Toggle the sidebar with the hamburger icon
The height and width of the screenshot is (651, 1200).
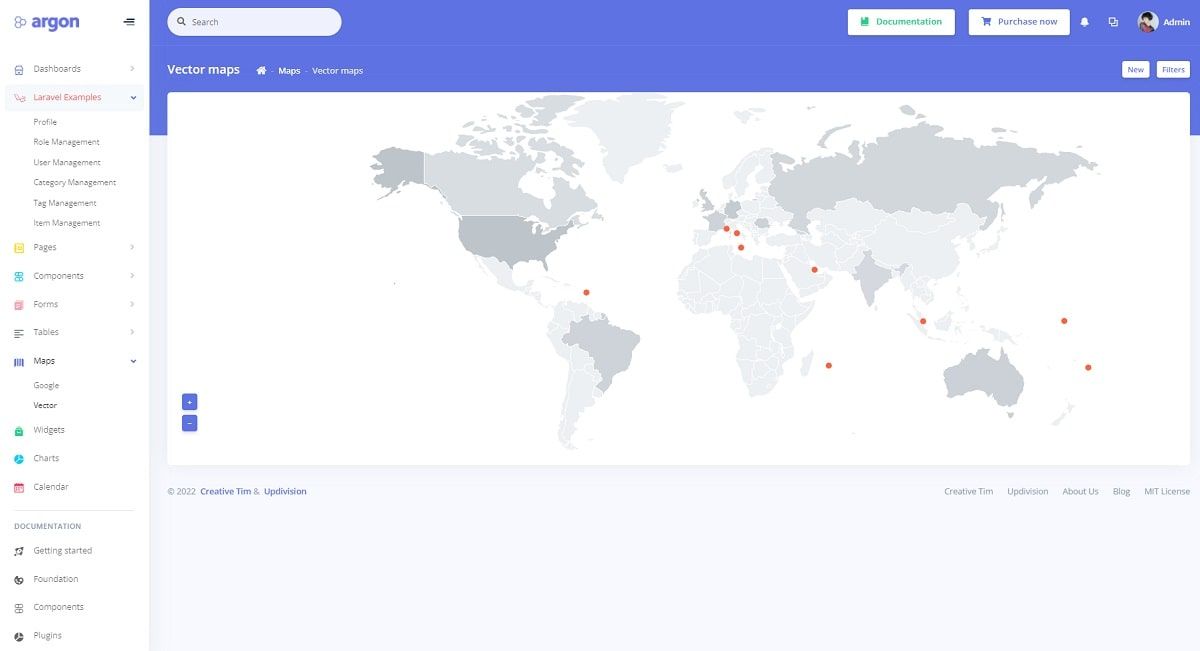(128, 21)
